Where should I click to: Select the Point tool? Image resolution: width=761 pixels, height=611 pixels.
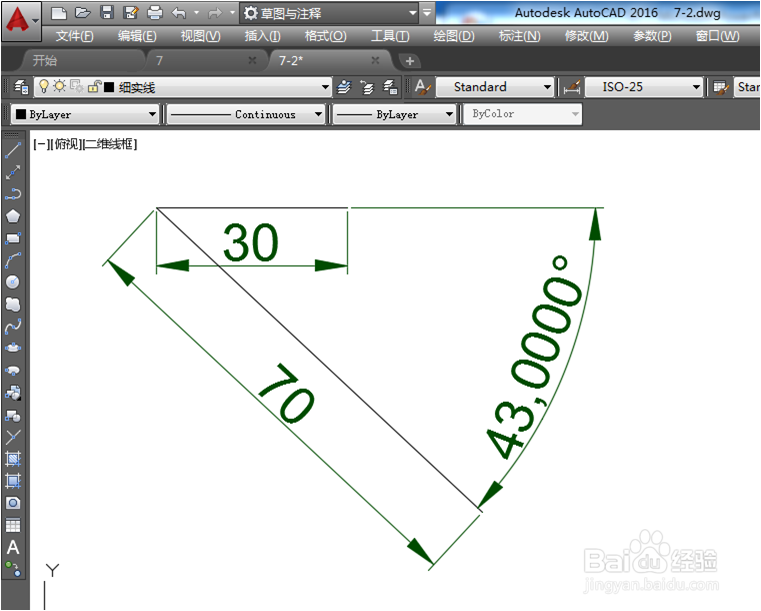[x=13, y=437]
